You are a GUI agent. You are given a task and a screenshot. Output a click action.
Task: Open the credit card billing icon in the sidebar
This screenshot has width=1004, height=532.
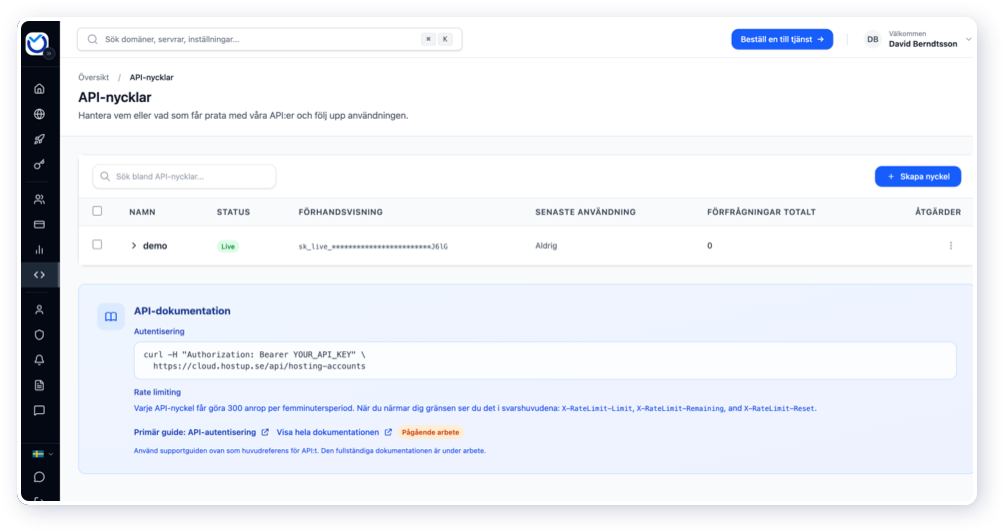pyautogui.click(x=39, y=225)
